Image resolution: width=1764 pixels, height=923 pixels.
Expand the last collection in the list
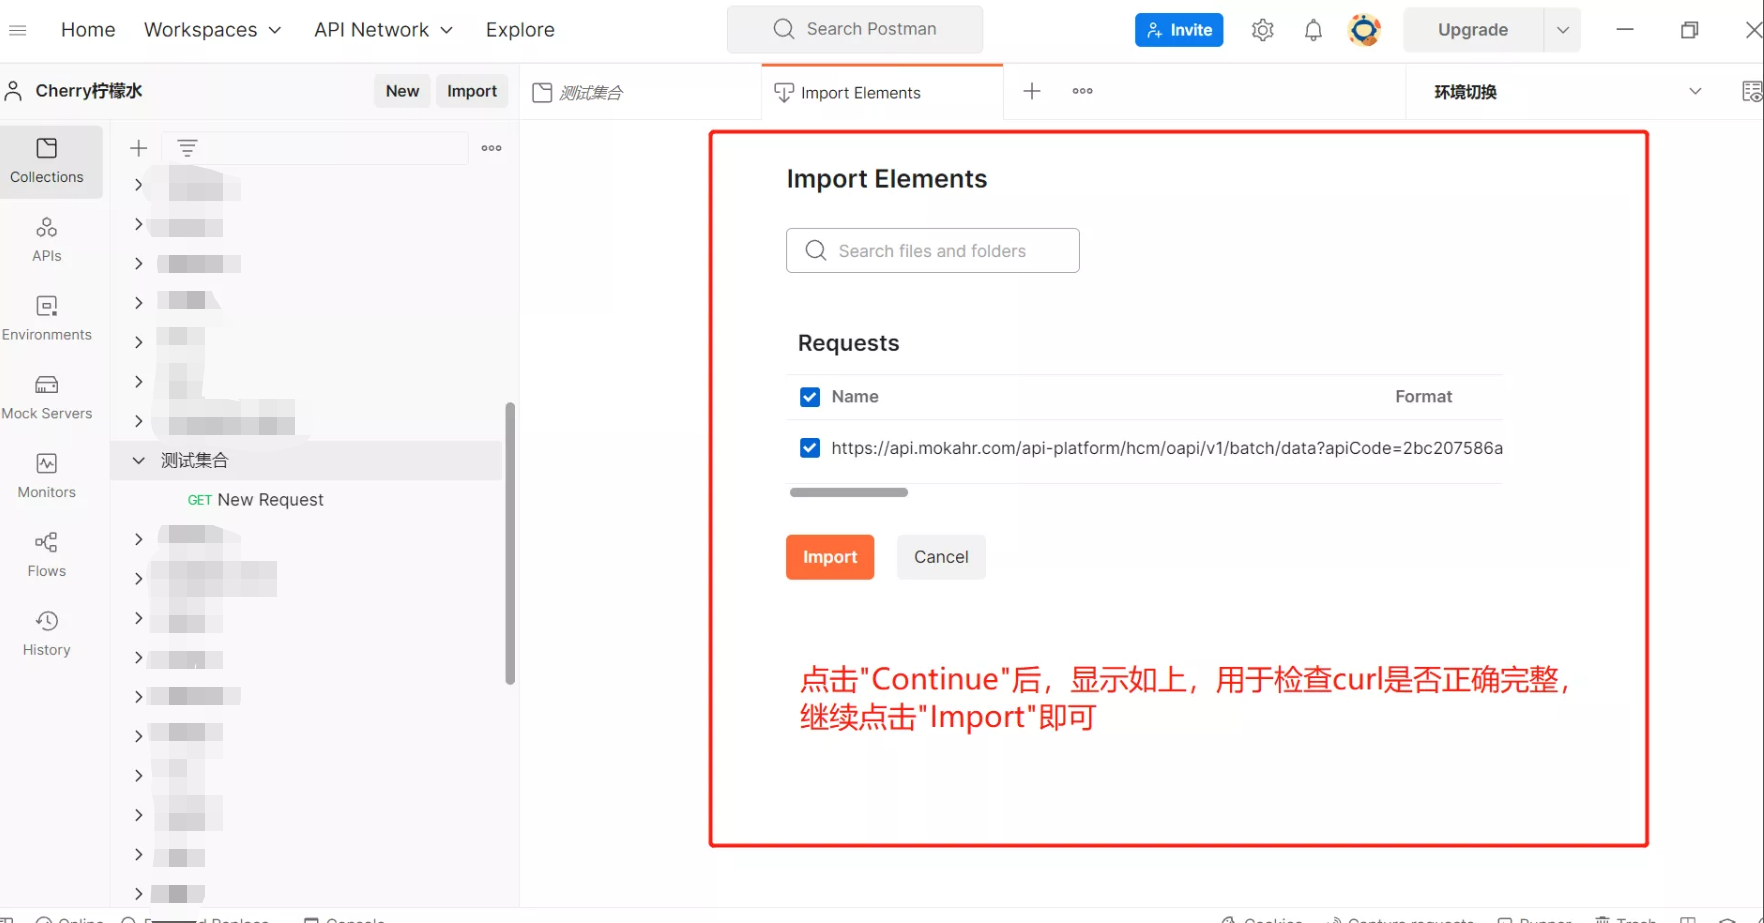tap(139, 893)
